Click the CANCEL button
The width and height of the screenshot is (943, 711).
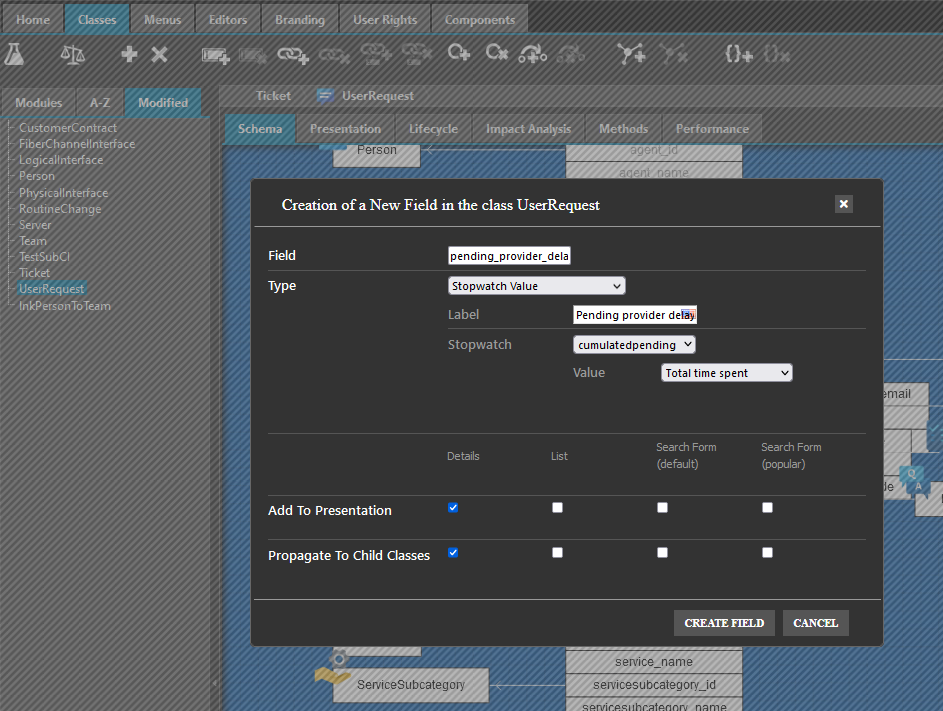(x=815, y=623)
